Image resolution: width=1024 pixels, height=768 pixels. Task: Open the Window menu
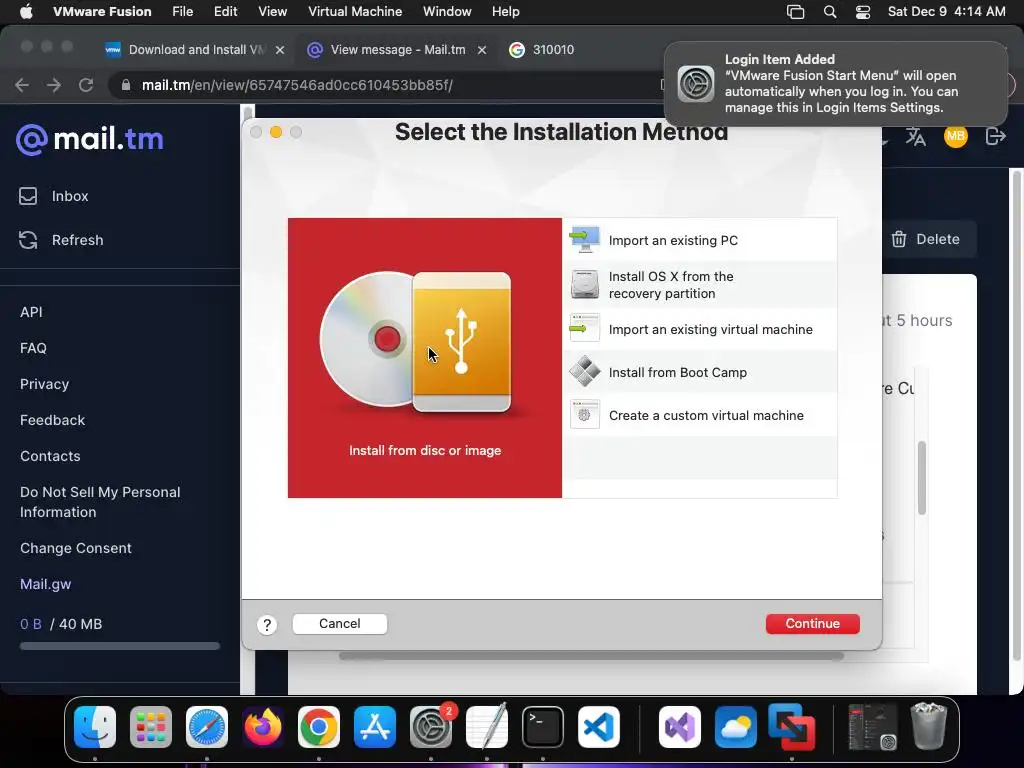tap(447, 12)
